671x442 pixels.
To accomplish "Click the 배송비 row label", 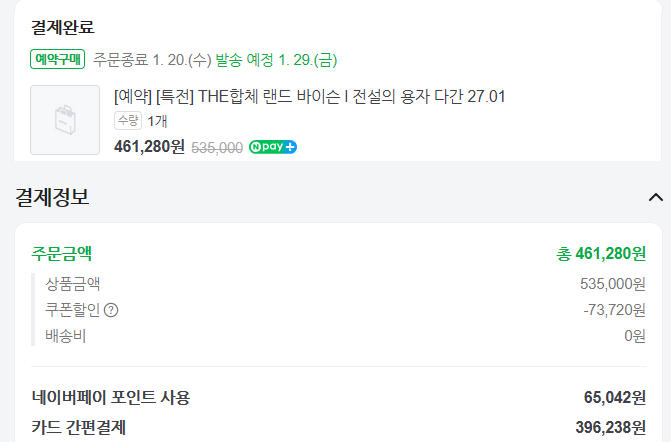I will (x=66, y=336).
